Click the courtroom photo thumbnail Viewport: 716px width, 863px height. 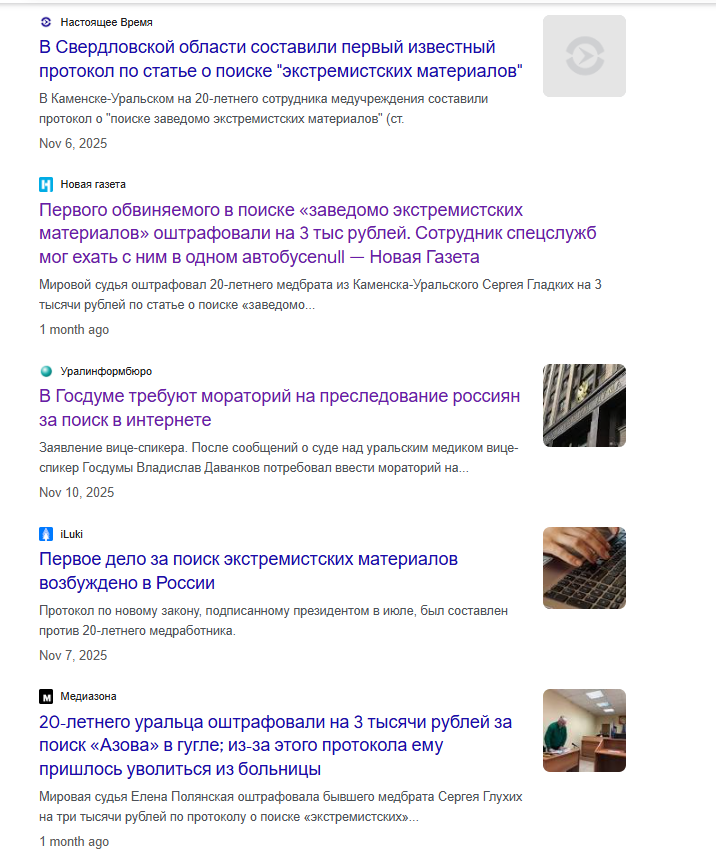tap(584, 730)
